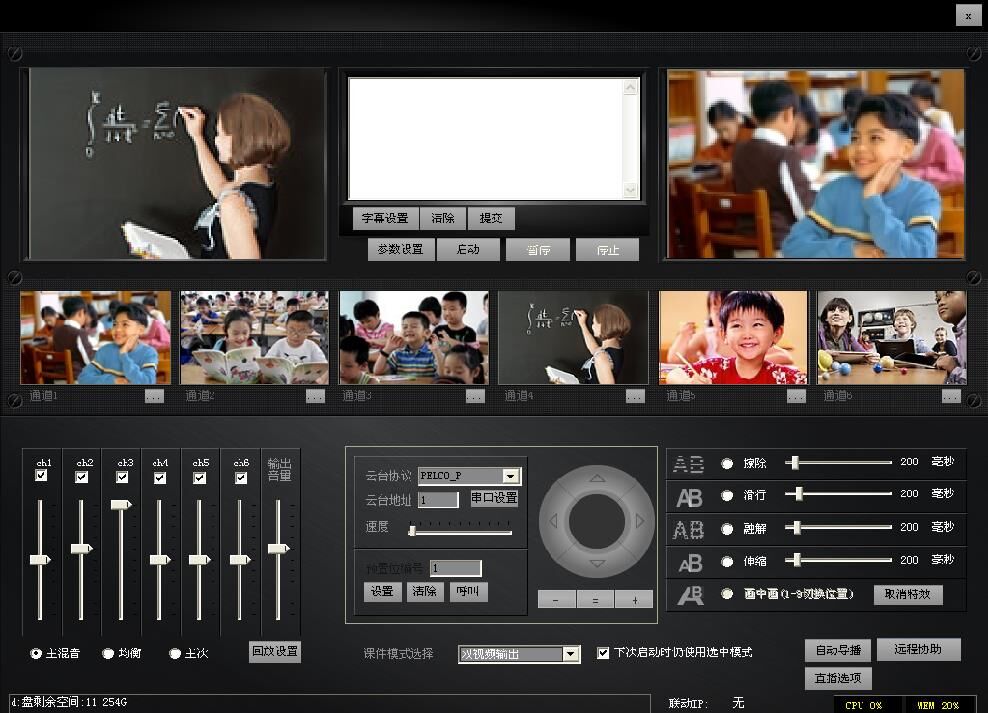This screenshot has height=713, width=988.
Task: Click the zoom-out minus button under the PTZ pad
Action: tap(557, 599)
